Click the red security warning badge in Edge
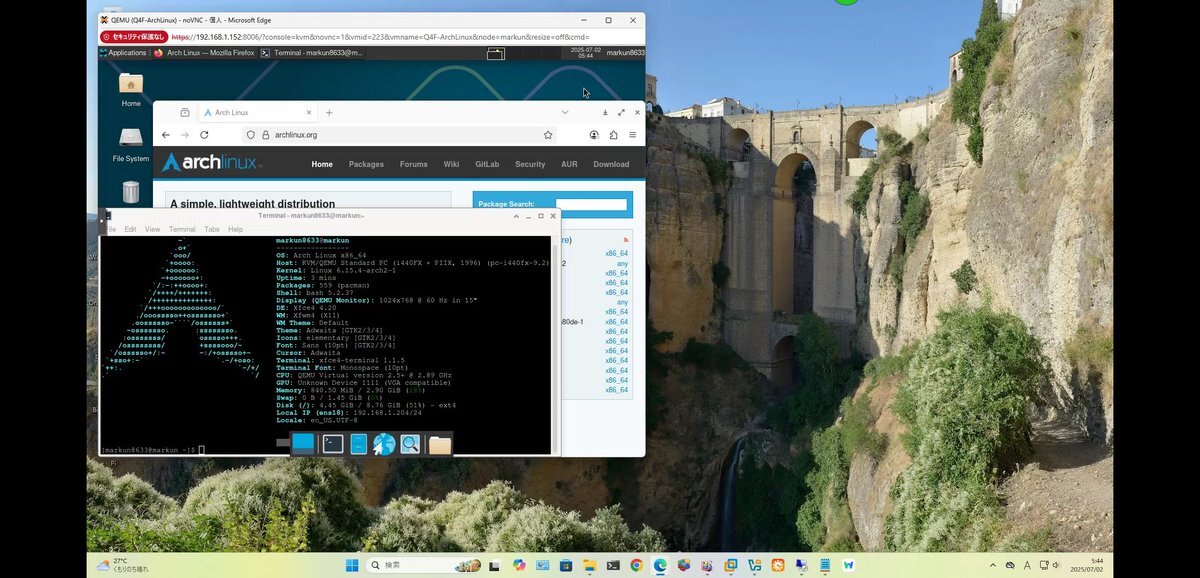The height and width of the screenshot is (578, 1200). point(133,37)
